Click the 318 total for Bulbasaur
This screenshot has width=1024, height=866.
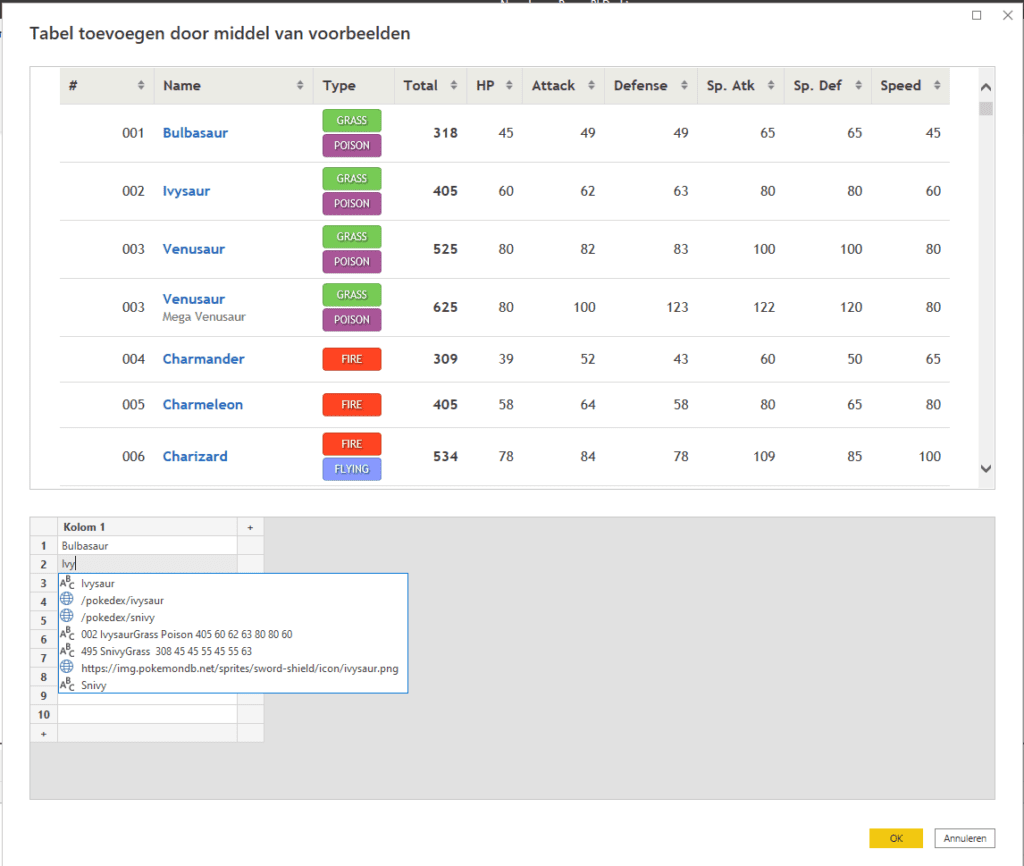click(445, 133)
